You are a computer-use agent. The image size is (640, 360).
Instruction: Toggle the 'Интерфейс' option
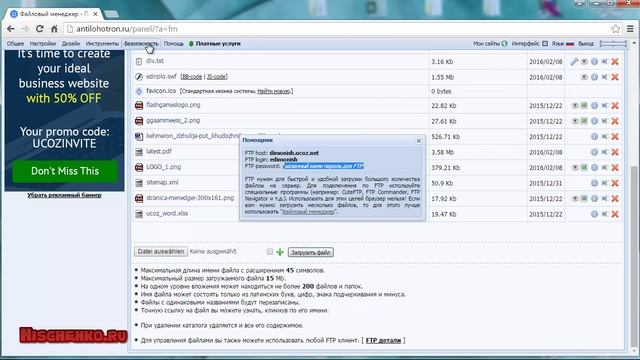tap(529, 43)
